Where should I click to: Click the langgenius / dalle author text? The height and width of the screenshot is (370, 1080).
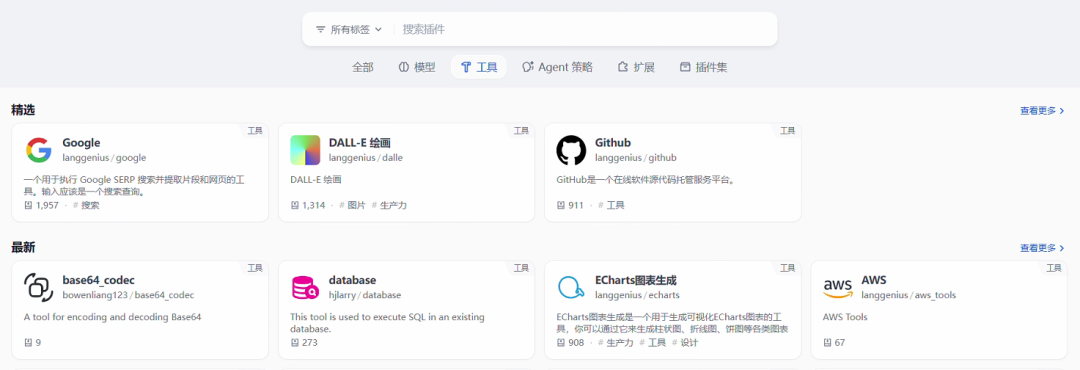(366, 158)
